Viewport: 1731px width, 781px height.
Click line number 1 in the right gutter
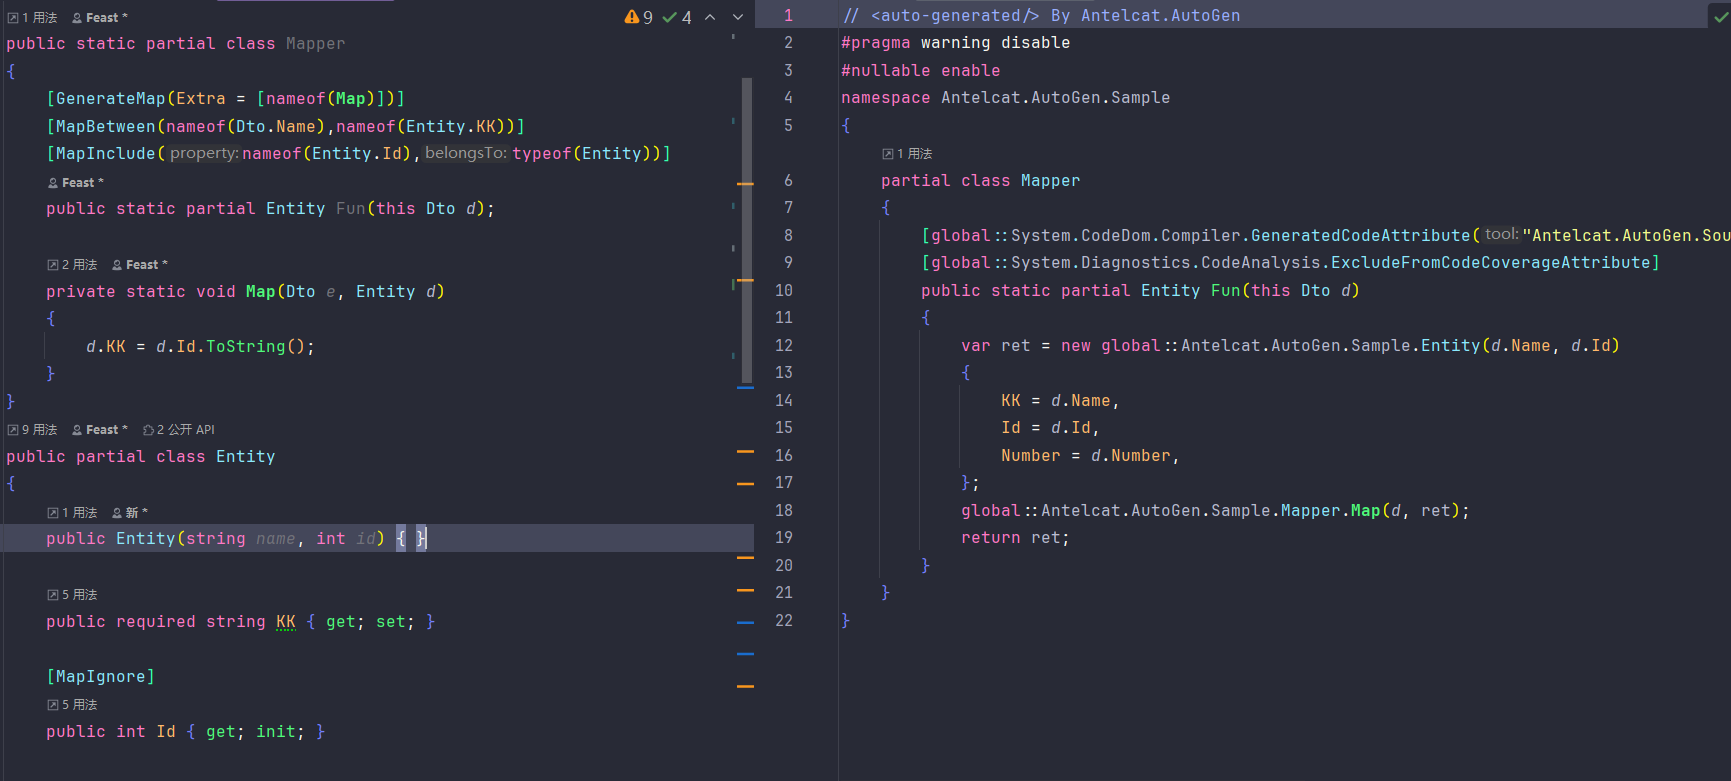788,16
